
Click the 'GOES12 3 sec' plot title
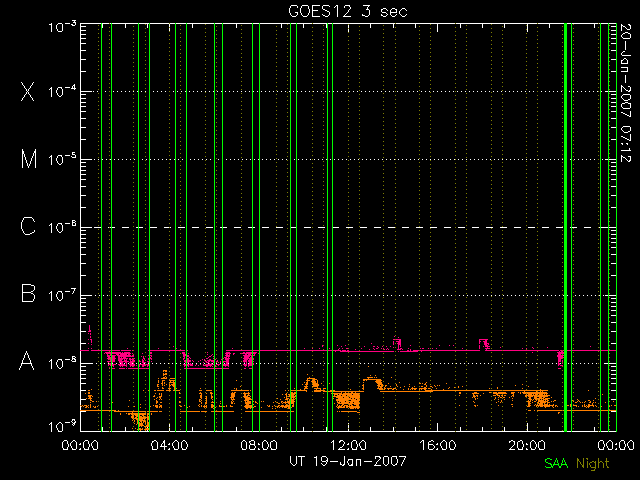coord(348,11)
